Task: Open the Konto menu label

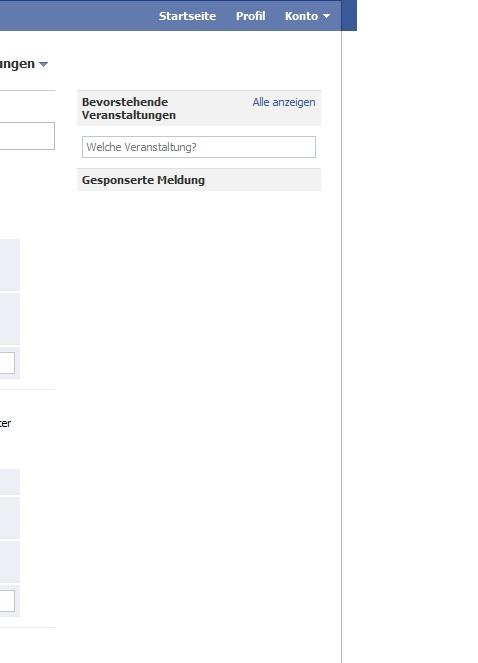Action: (x=301, y=16)
